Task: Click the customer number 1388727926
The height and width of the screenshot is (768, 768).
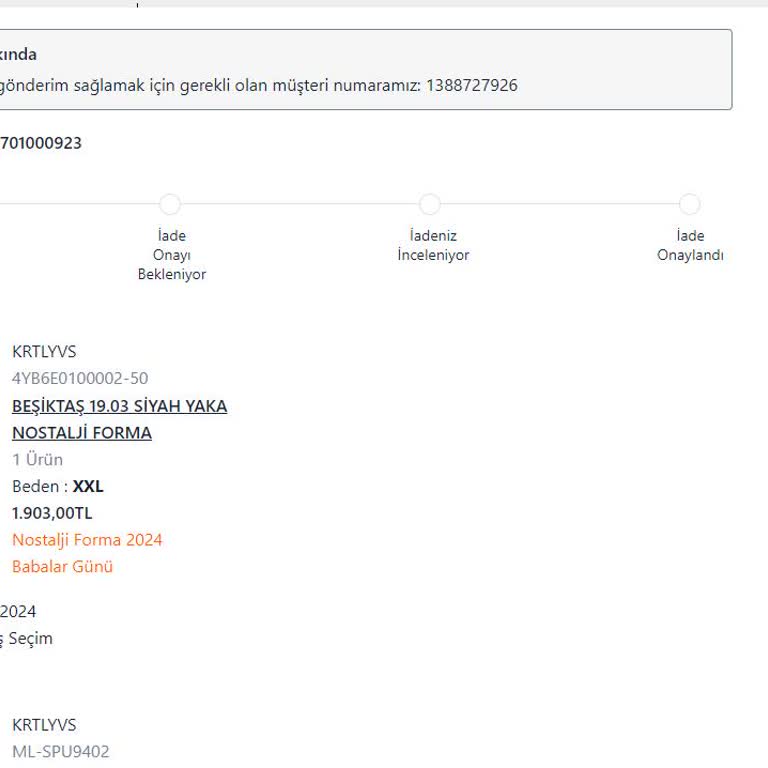Action: pos(472,85)
